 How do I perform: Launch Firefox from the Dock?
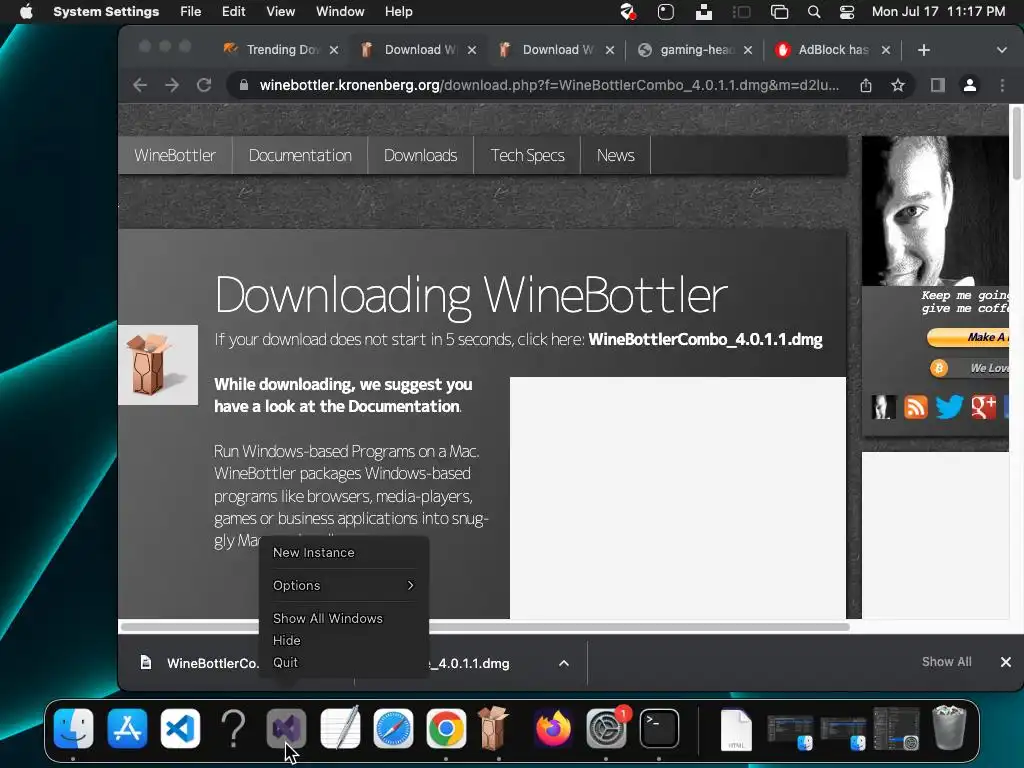click(553, 728)
